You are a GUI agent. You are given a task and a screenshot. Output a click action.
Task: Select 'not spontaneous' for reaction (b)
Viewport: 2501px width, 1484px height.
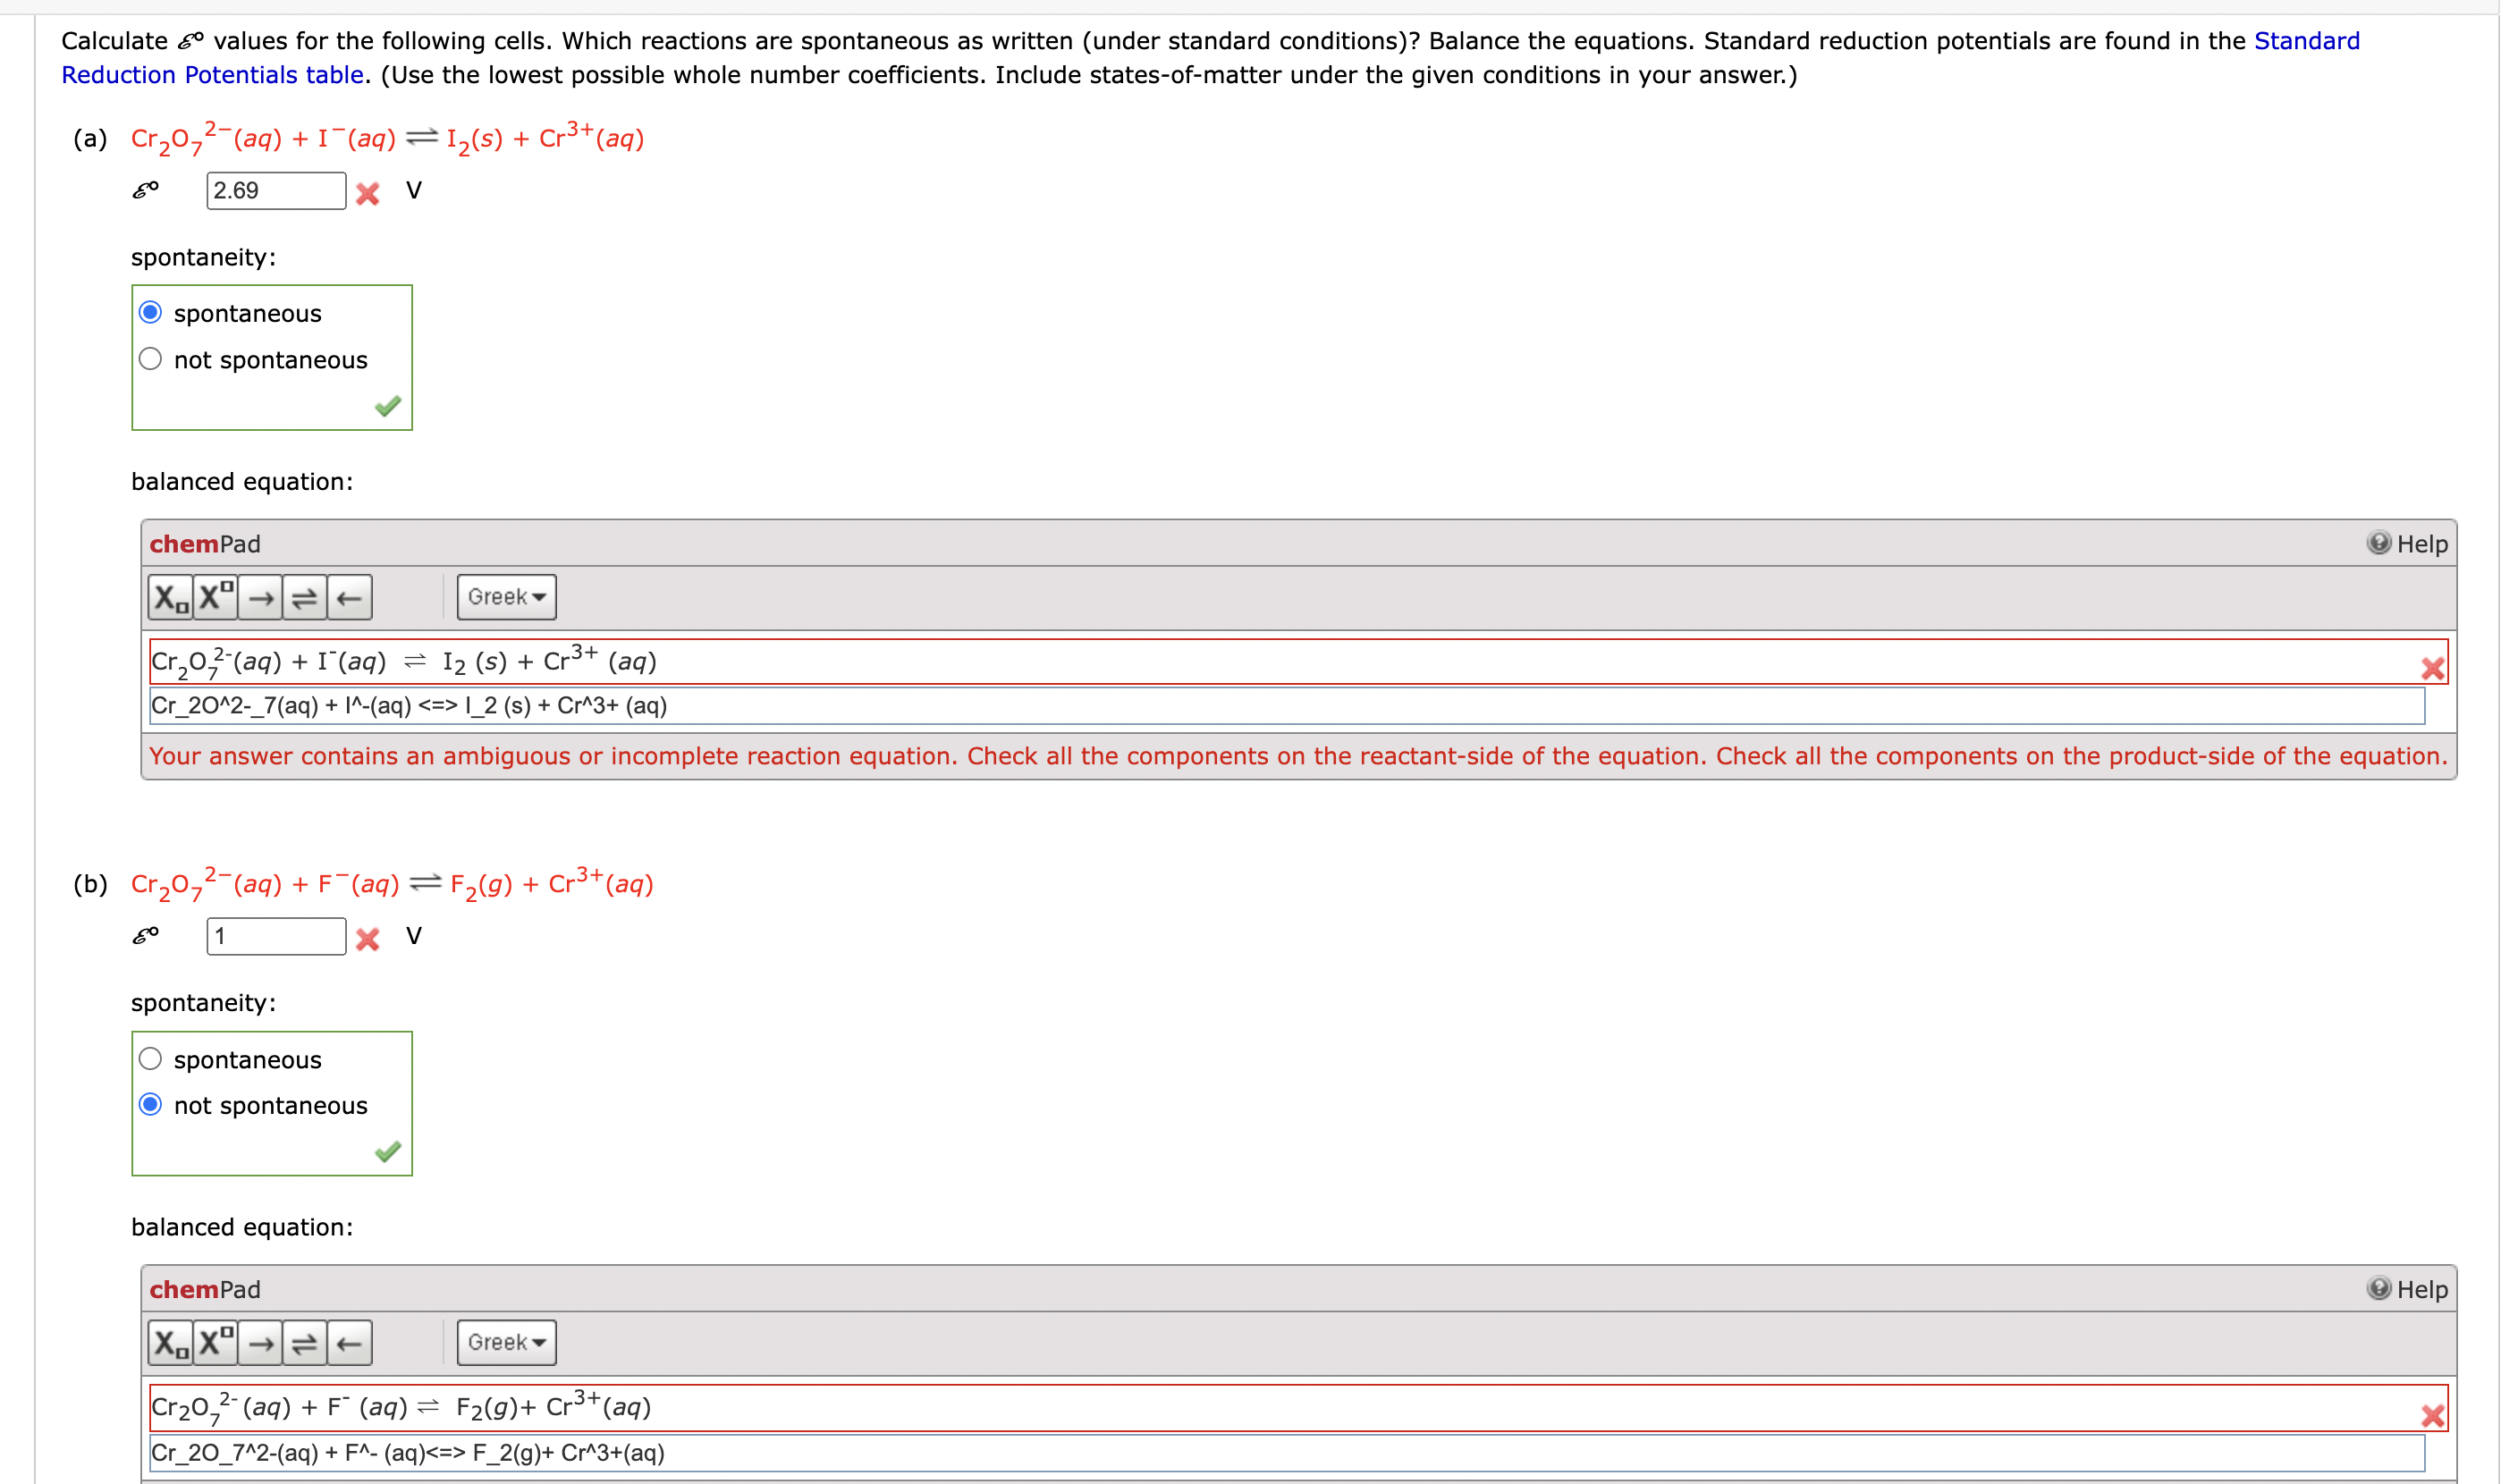150,1105
